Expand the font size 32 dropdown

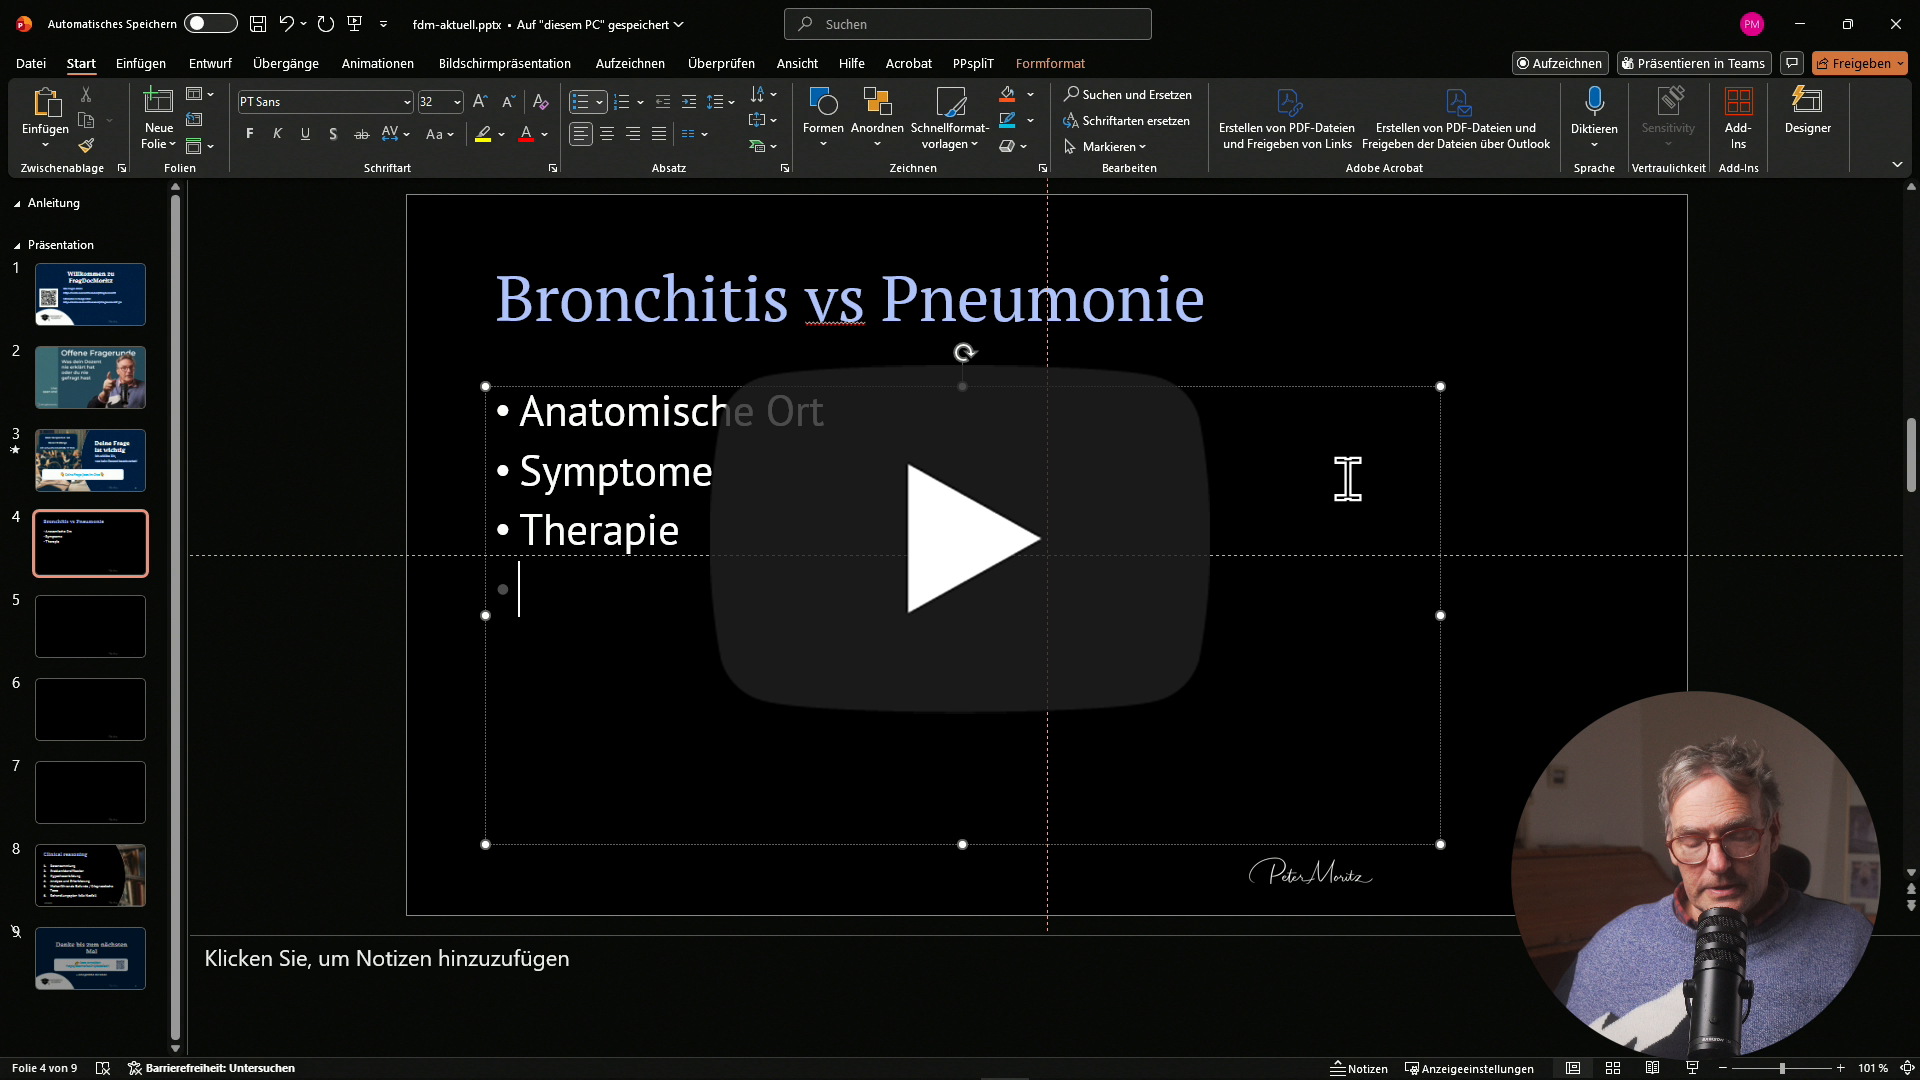pos(457,102)
